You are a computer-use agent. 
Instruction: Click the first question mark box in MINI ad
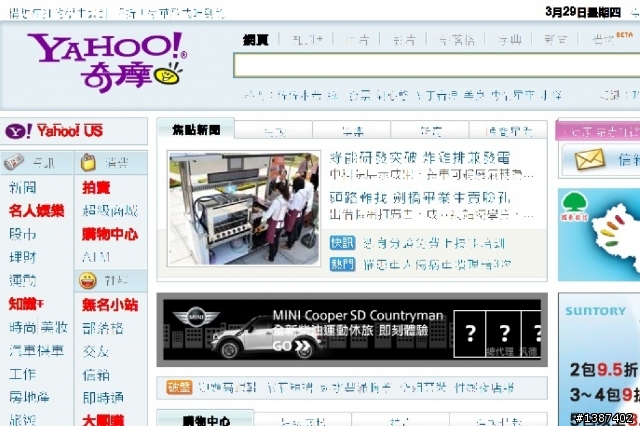pos(469,334)
